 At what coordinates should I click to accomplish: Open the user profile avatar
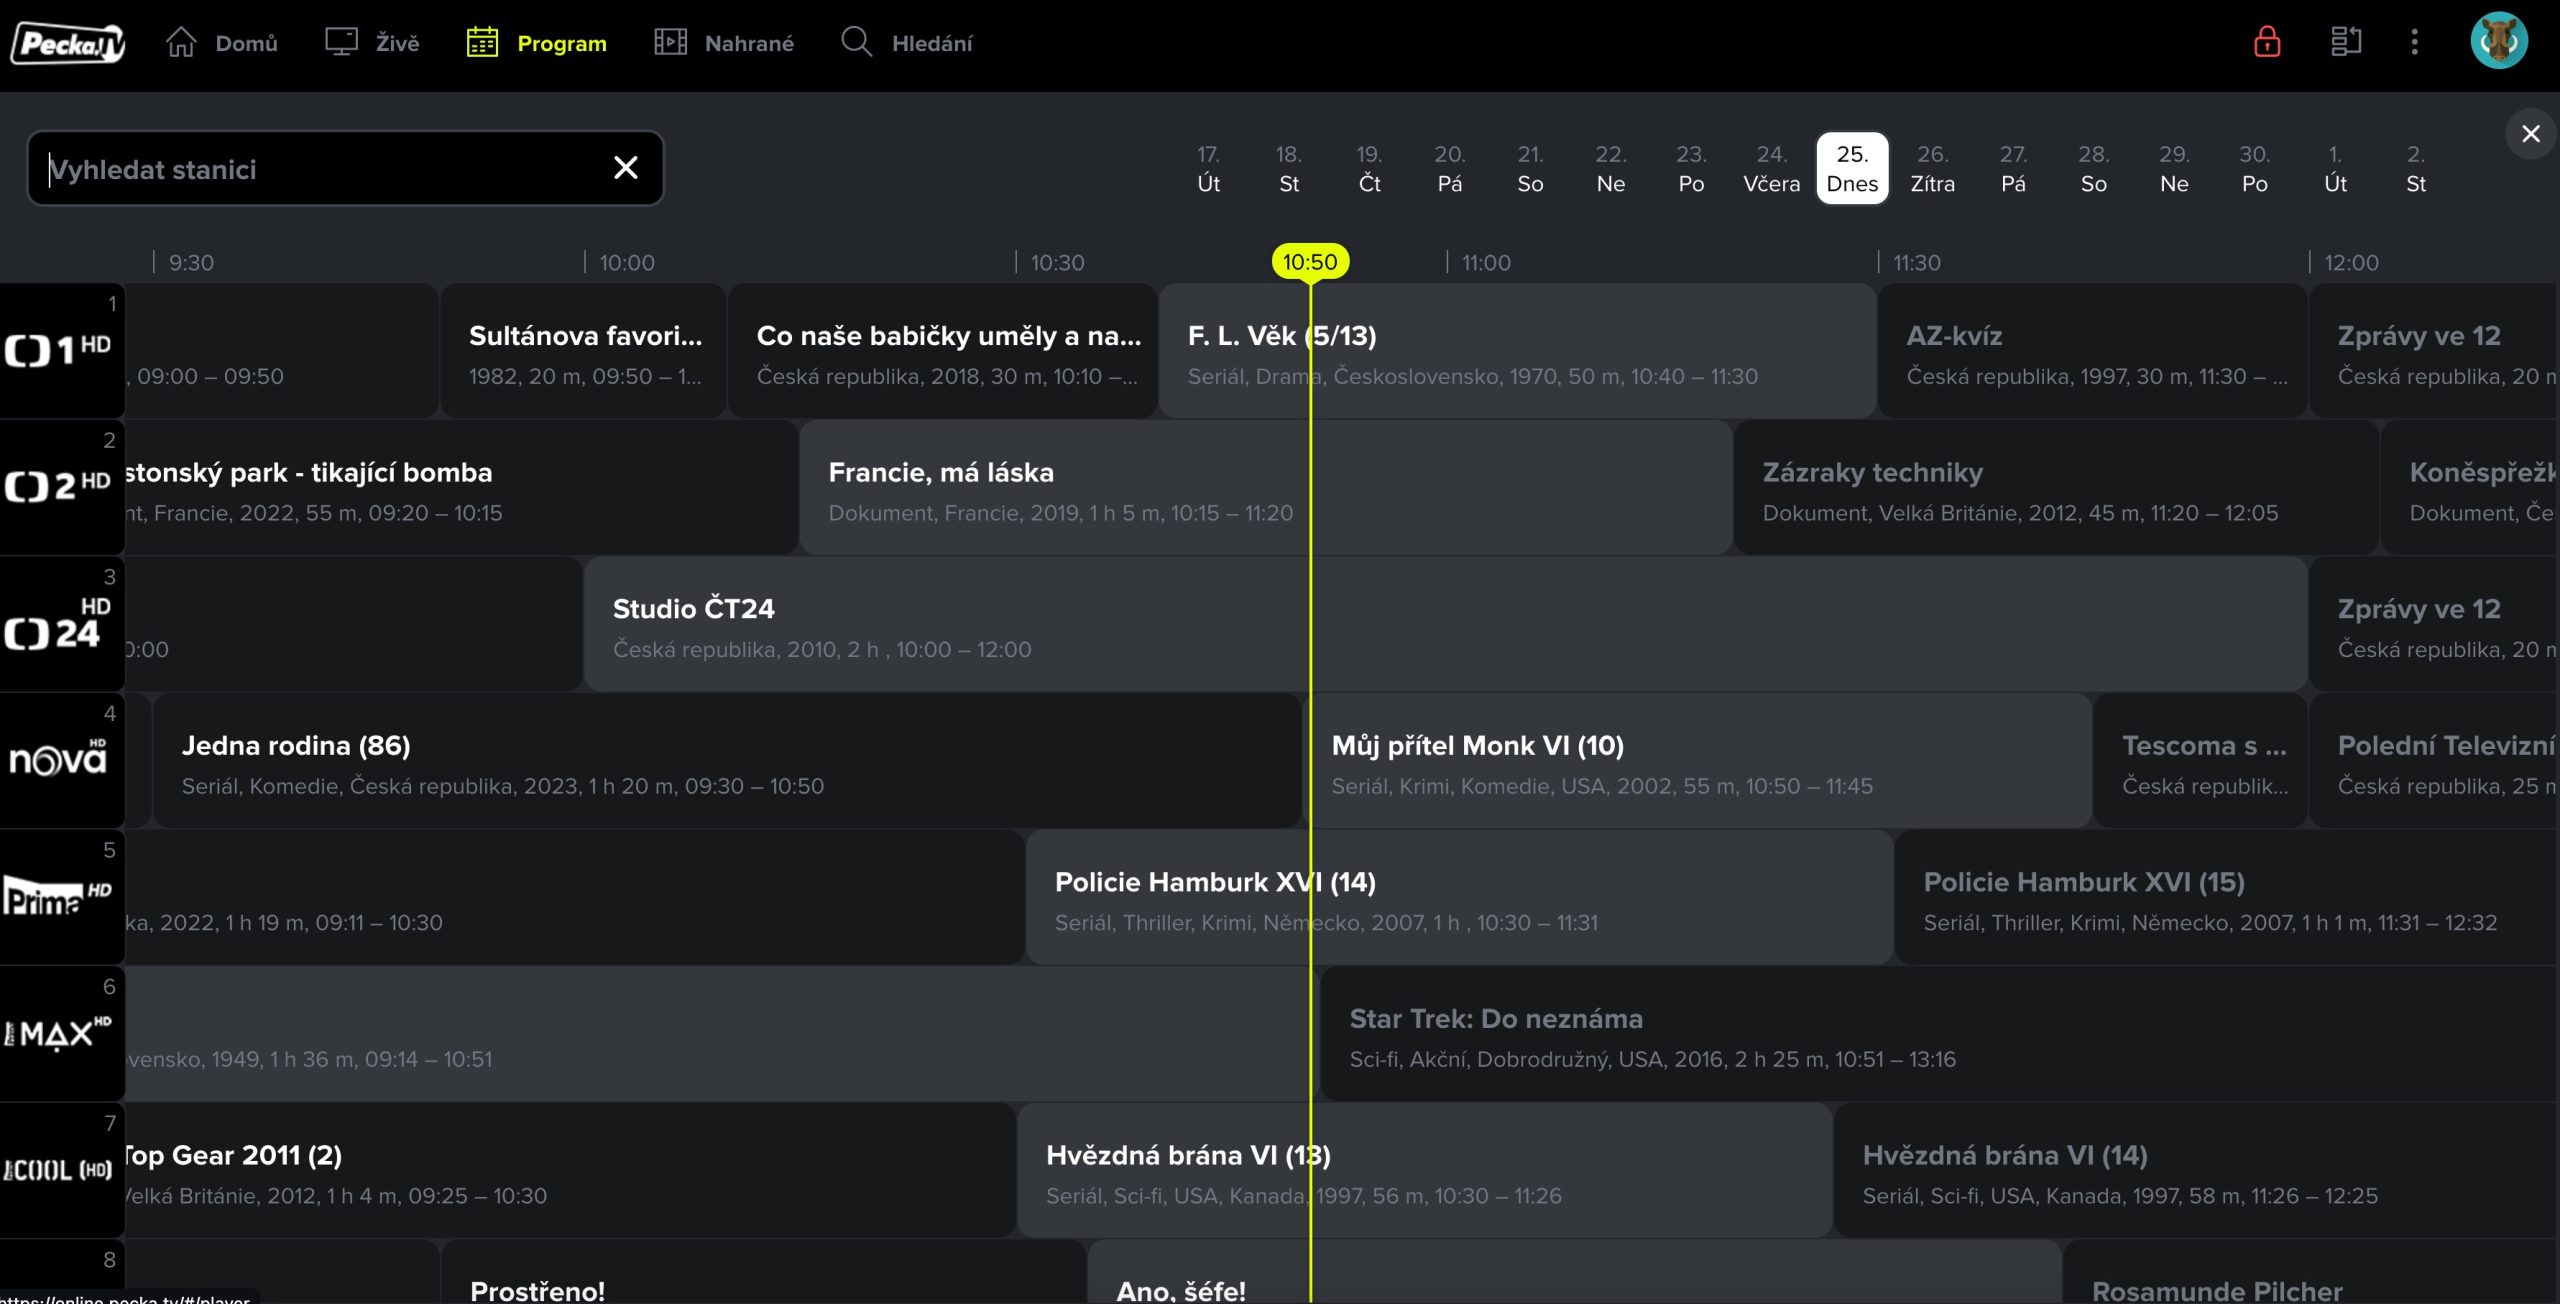click(x=2499, y=41)
